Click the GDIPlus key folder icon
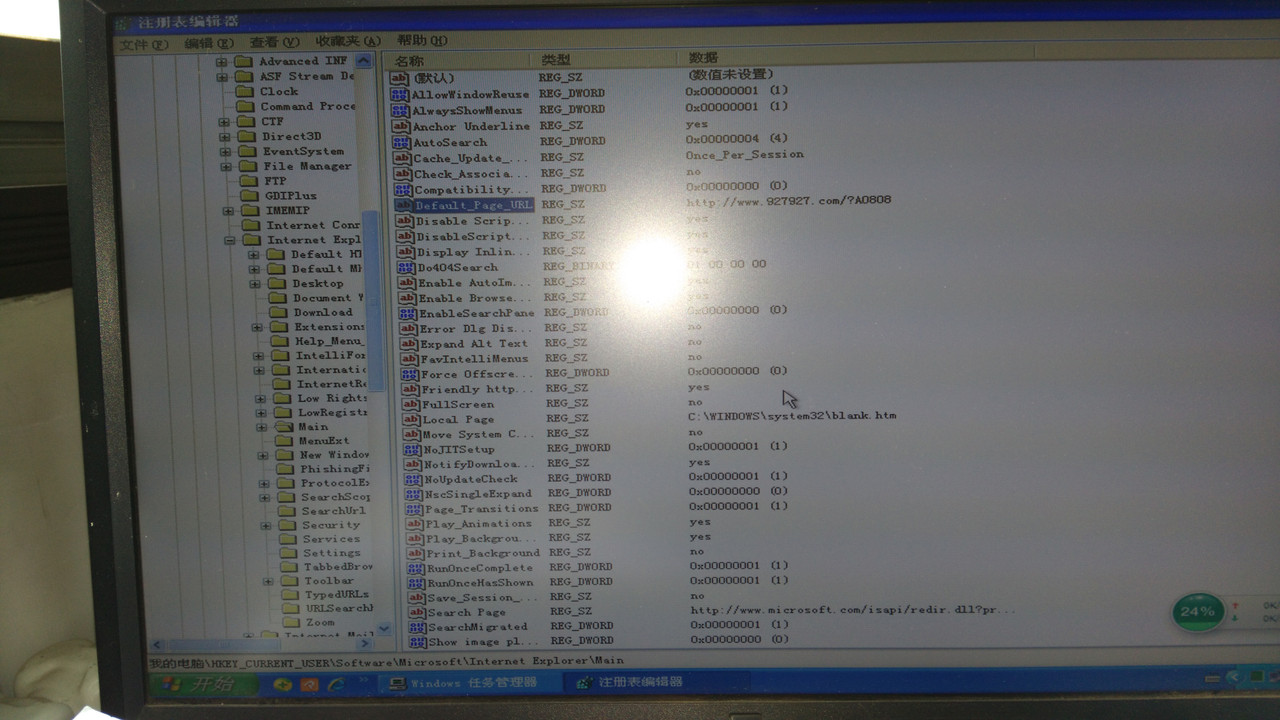 pos(249,196)
